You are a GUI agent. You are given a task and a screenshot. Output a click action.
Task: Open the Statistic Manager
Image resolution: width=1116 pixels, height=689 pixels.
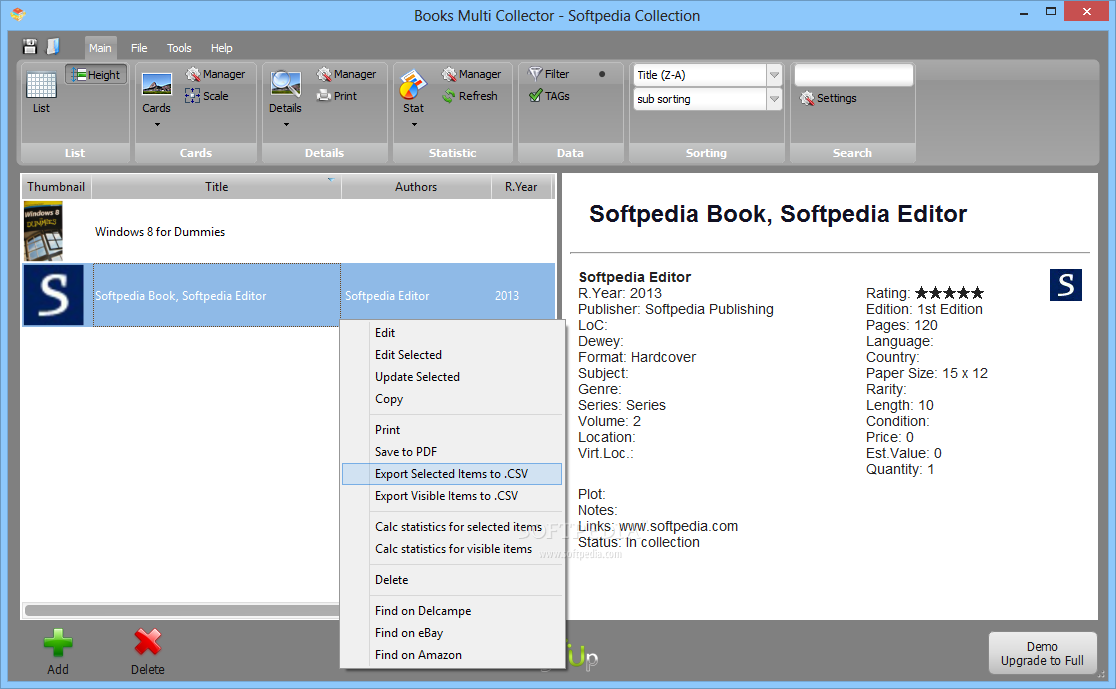click(472, 74)
